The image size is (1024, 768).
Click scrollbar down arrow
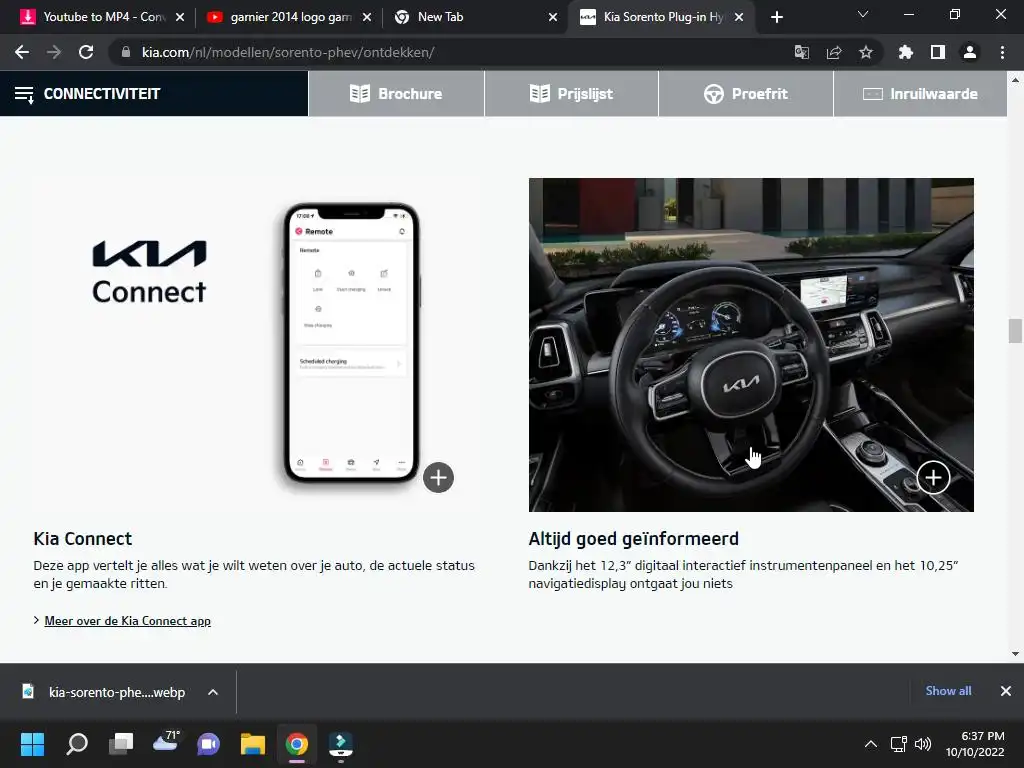1015,654
